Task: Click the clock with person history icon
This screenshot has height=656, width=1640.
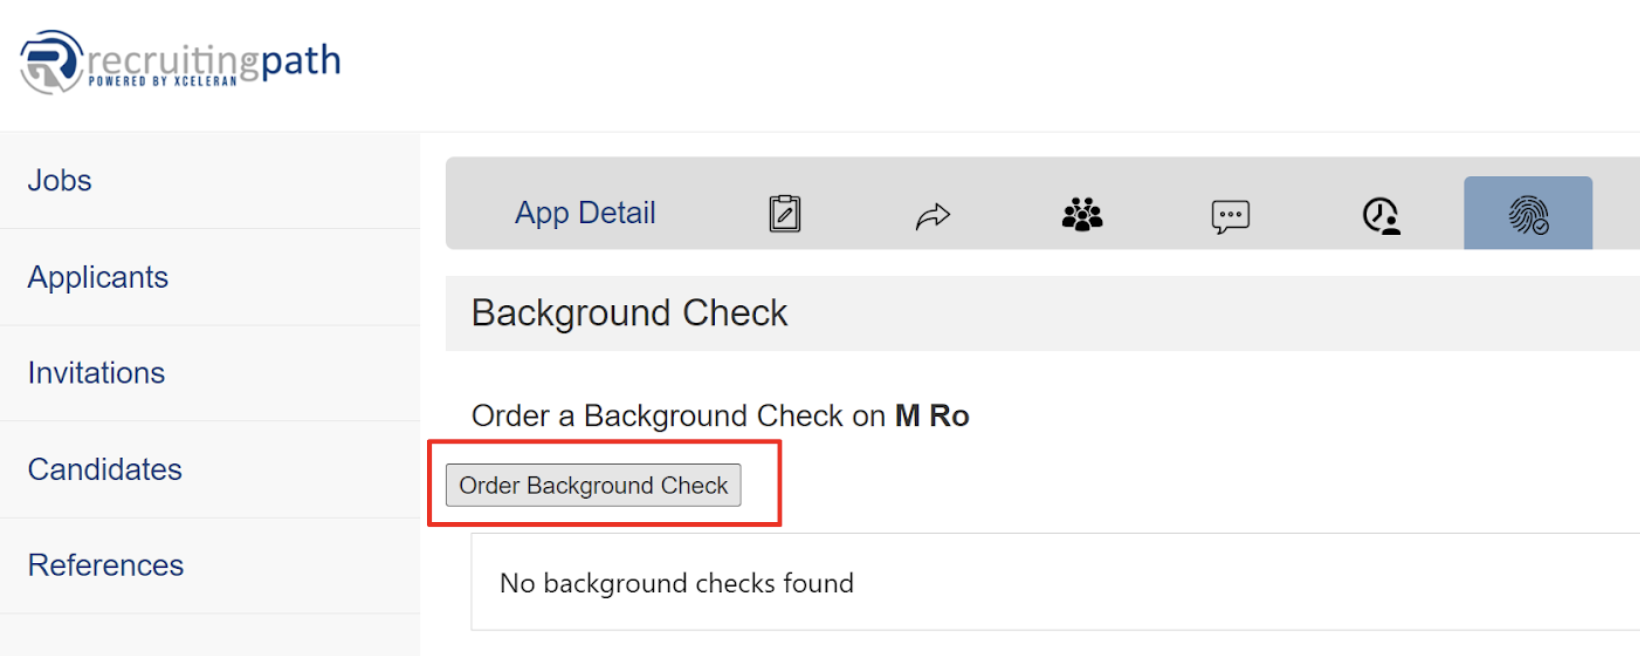Action: pos(1381,215)
